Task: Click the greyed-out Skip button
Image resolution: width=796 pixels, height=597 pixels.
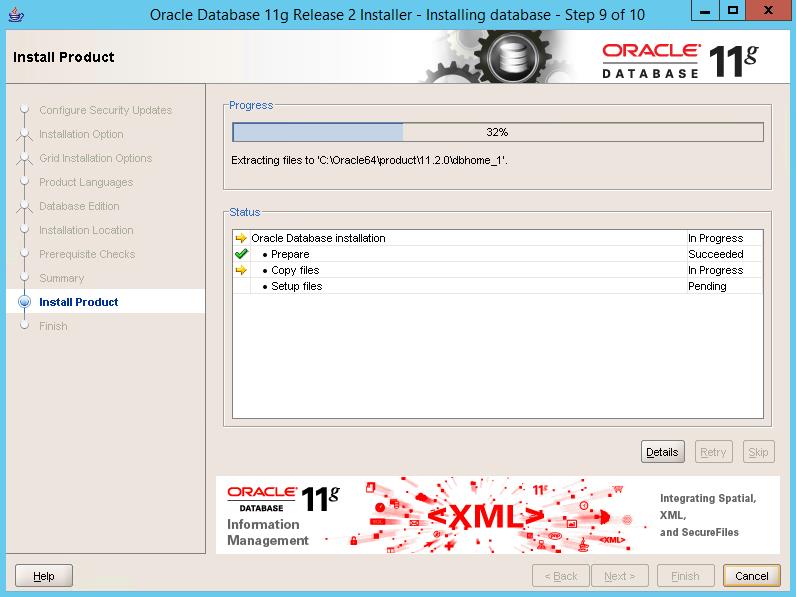Action: pyautogui.click(x=758, y=452)
